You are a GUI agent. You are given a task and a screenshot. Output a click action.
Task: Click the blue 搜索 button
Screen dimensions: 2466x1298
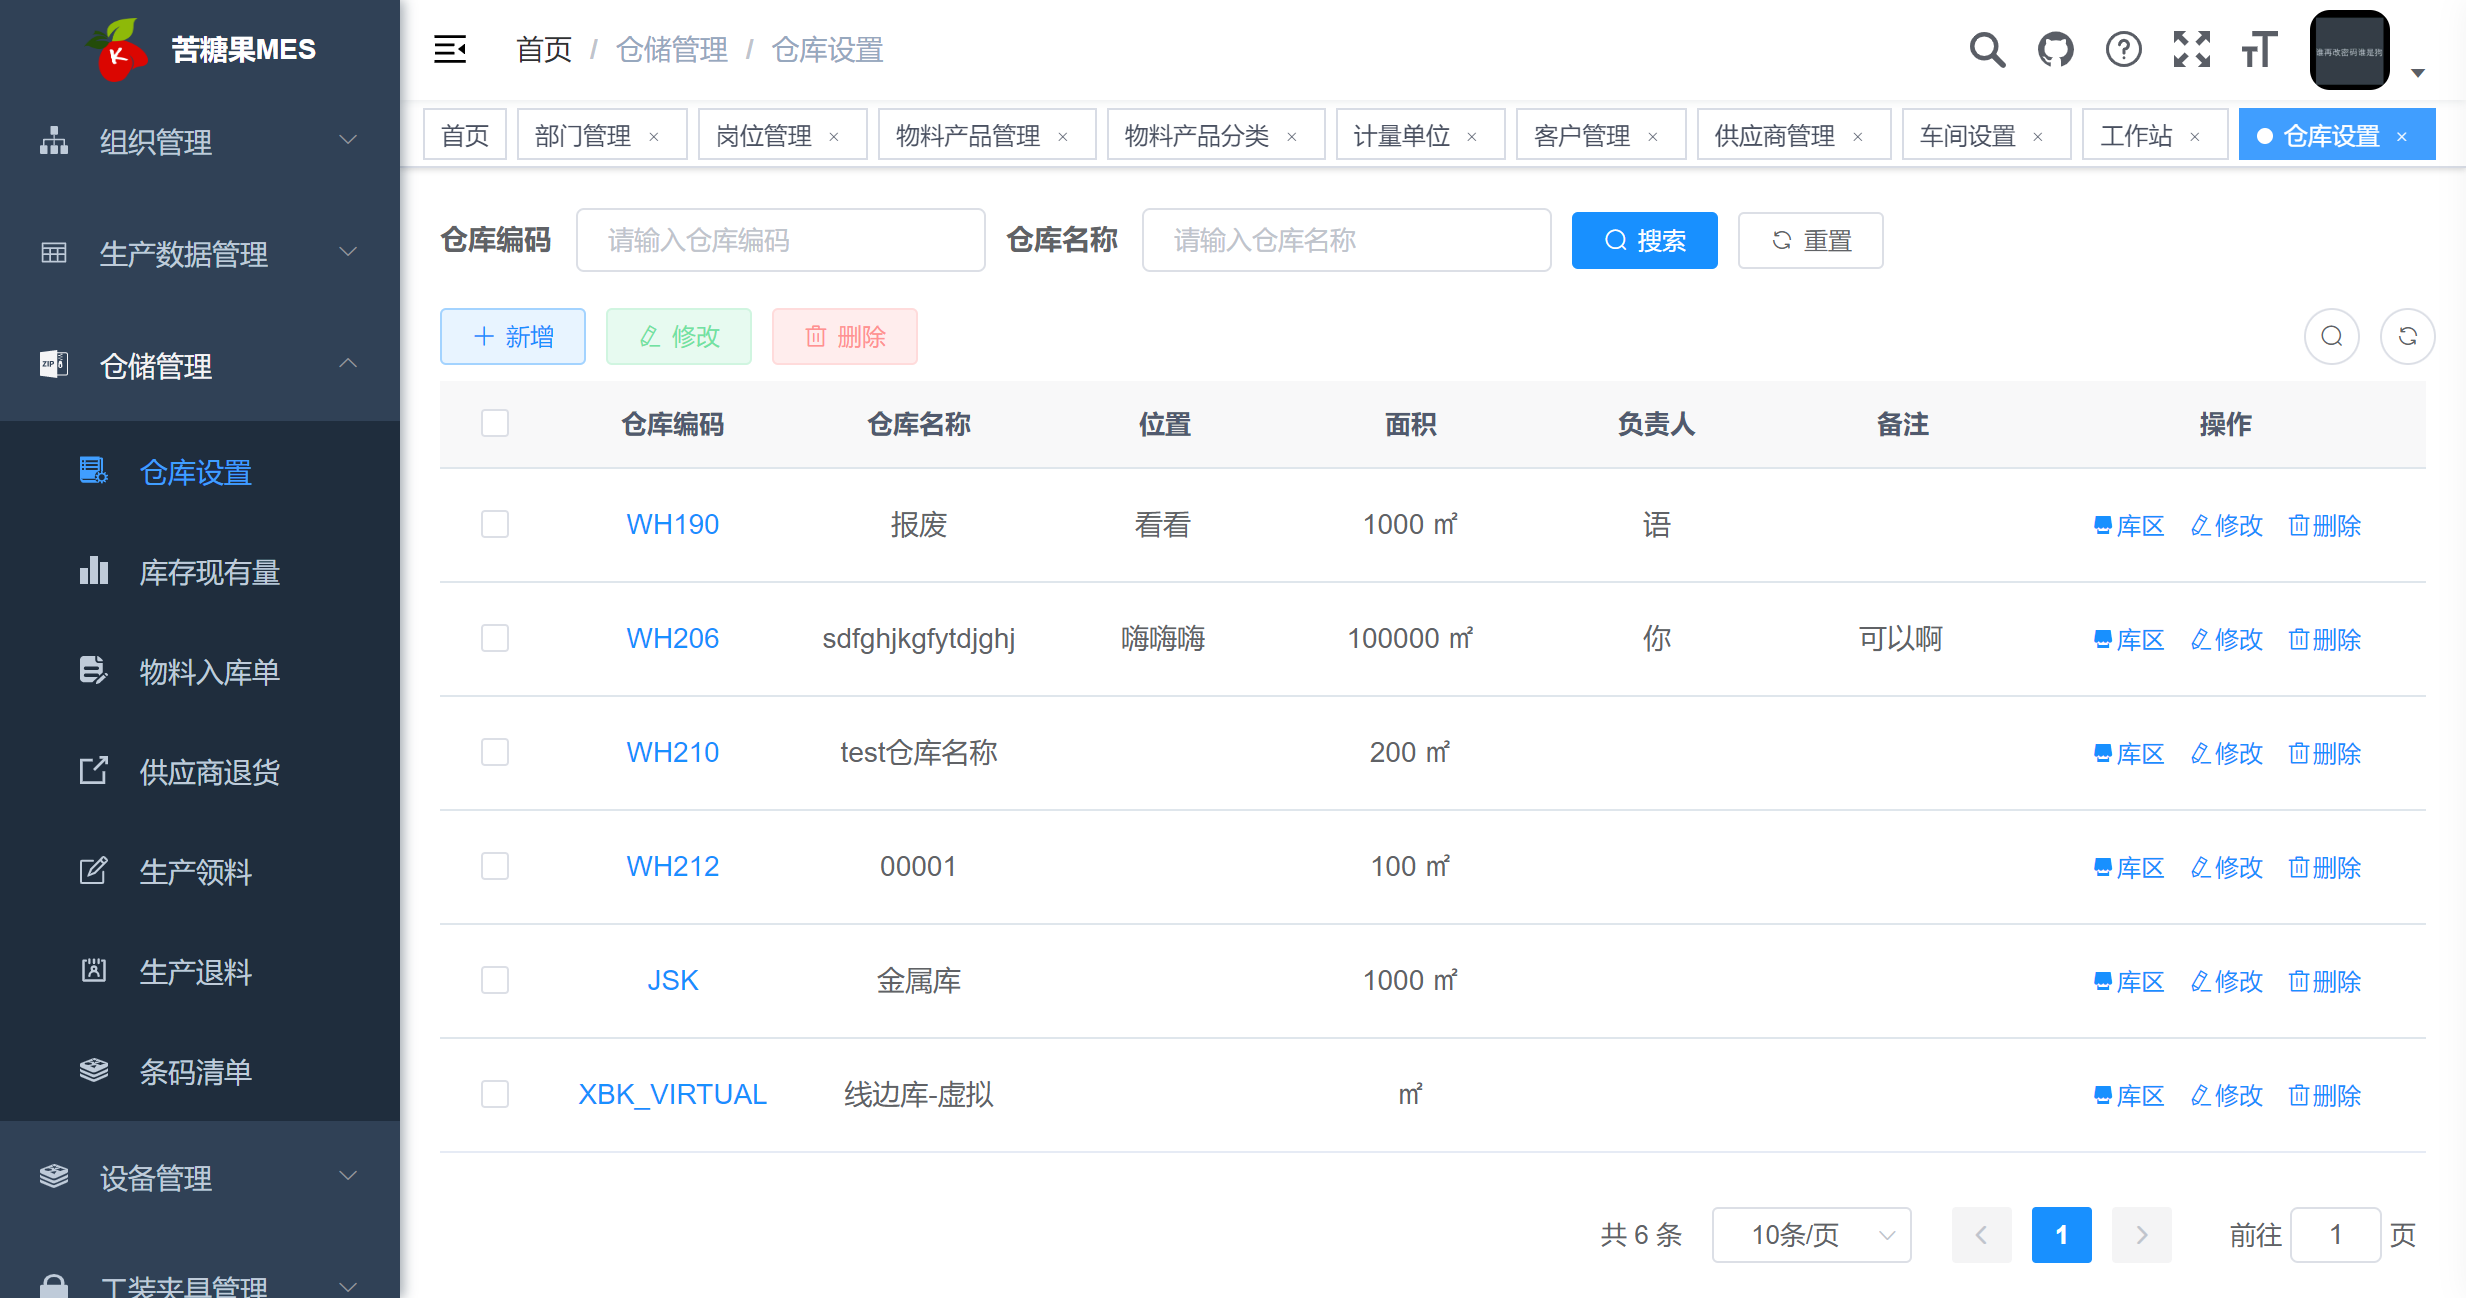(1645, 240)
